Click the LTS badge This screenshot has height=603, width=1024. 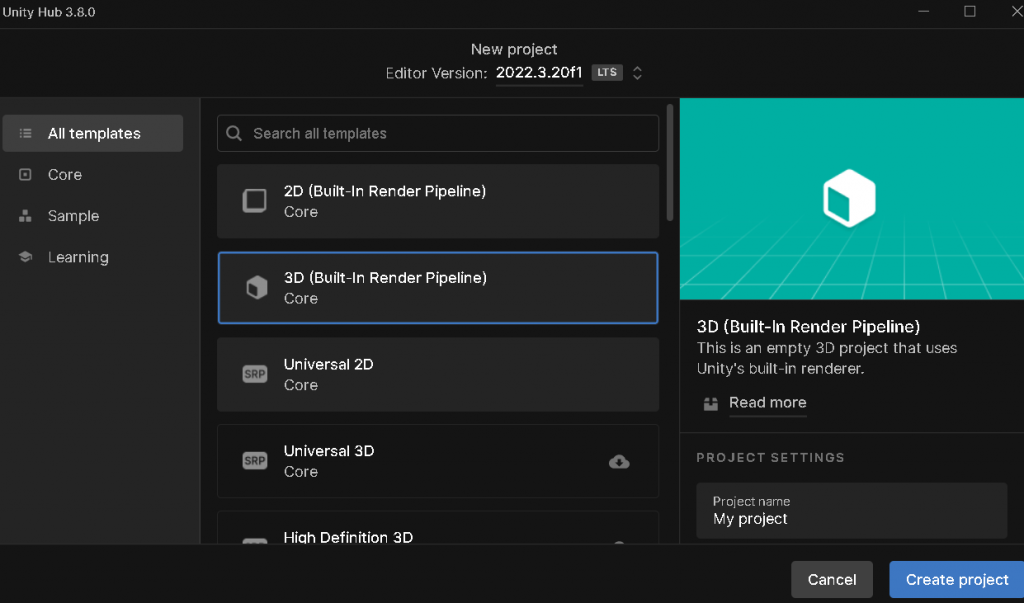pos(607,73)
